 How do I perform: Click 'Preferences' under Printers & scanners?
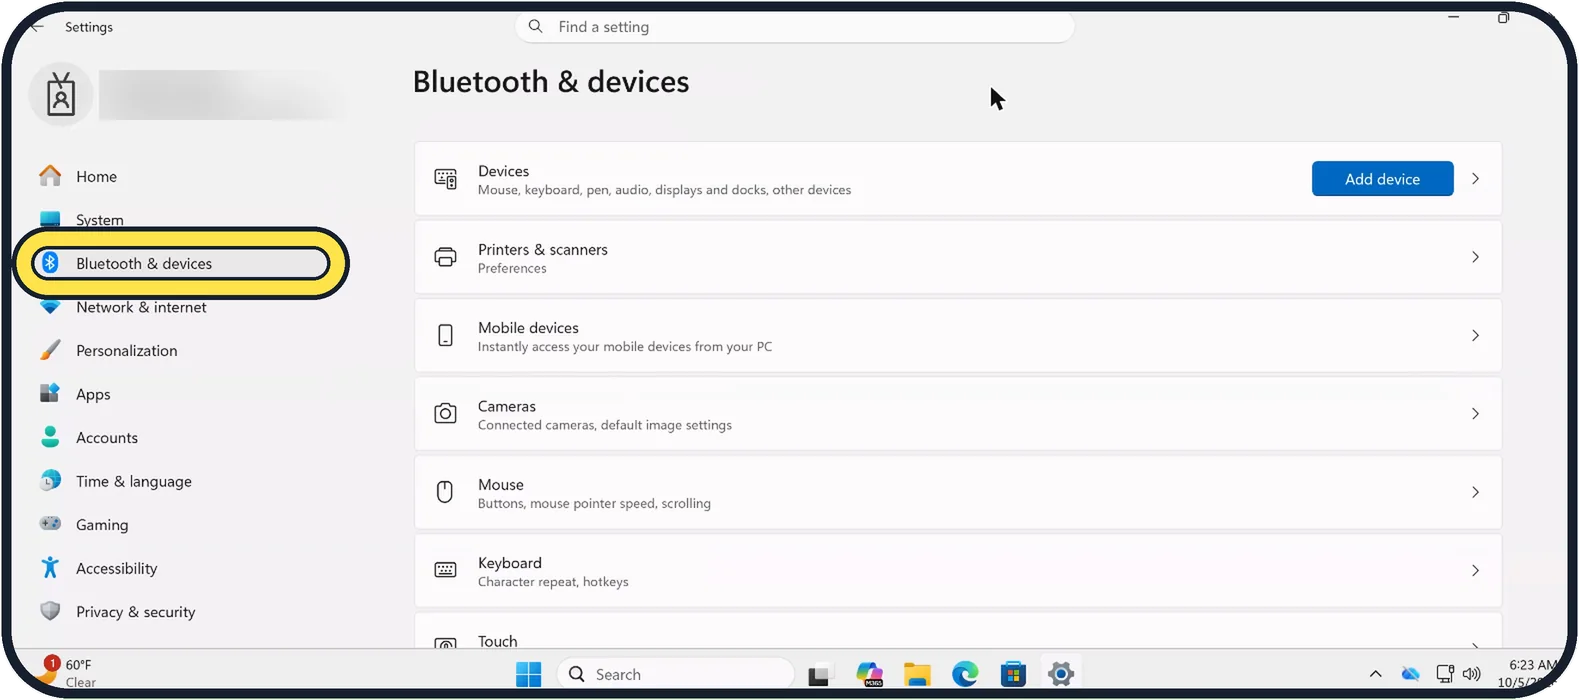512,268
